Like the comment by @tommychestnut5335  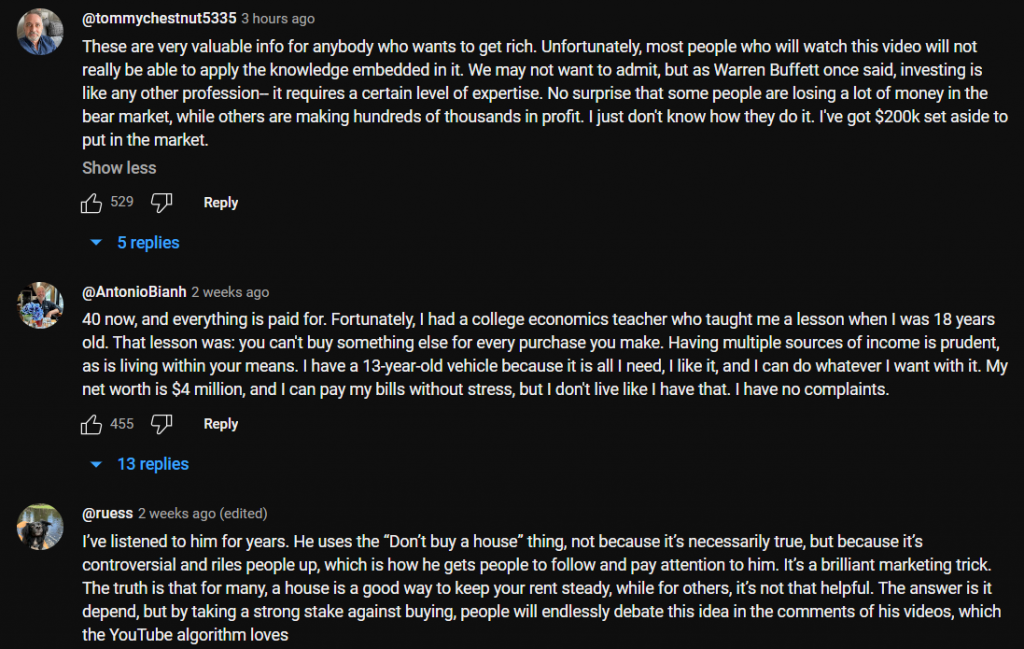(x=92, y=203)
